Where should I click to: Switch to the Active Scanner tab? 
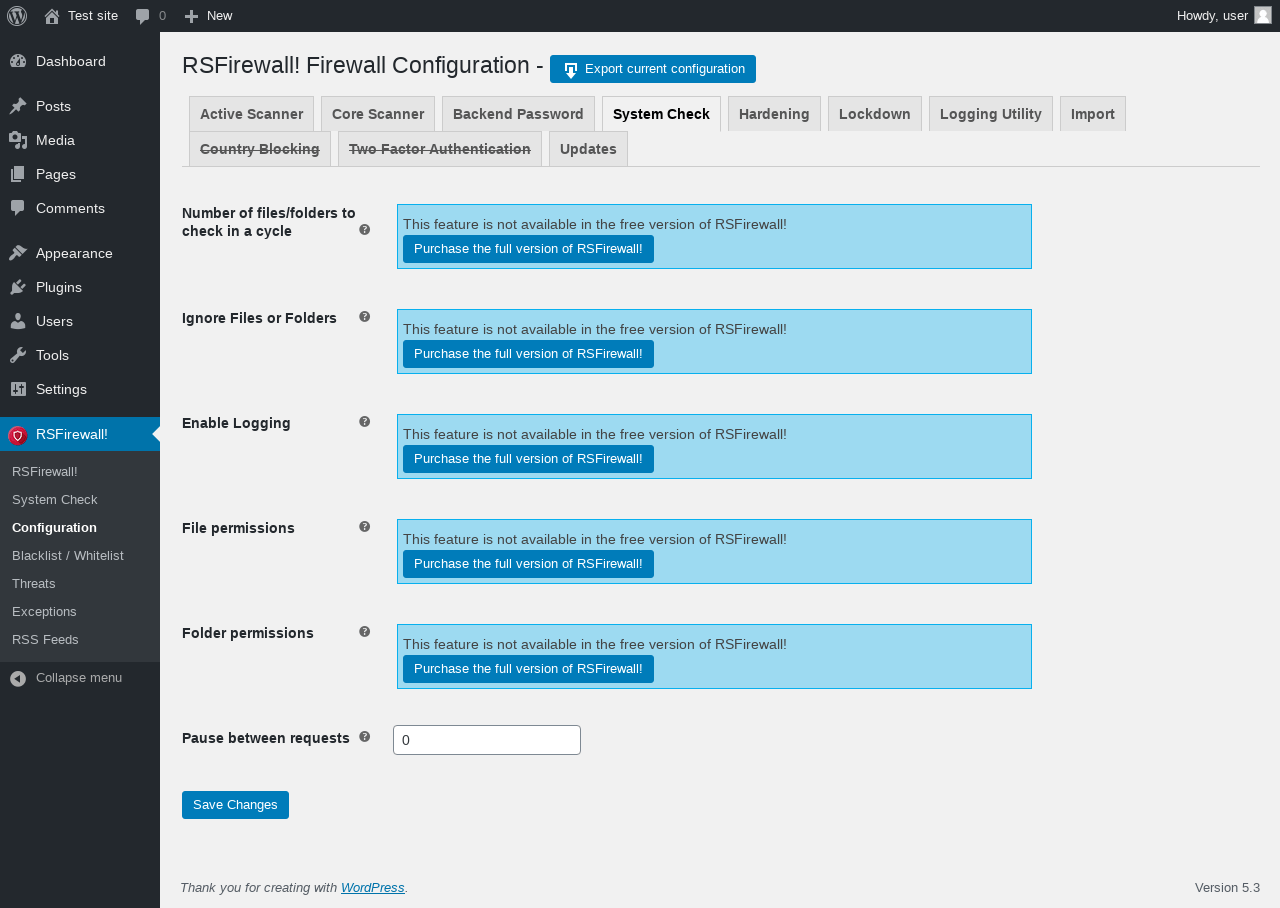[x=251, y=114]
